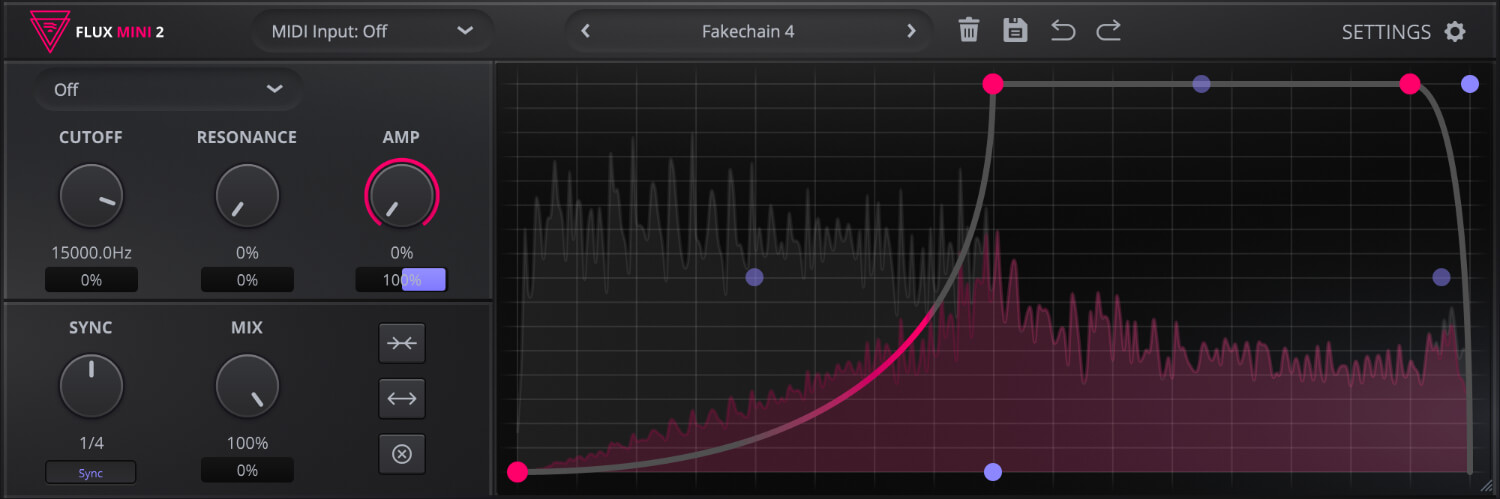Toggle the Sync button under the SYNC knob
The image size is (1500, 499).
point(91,473)
